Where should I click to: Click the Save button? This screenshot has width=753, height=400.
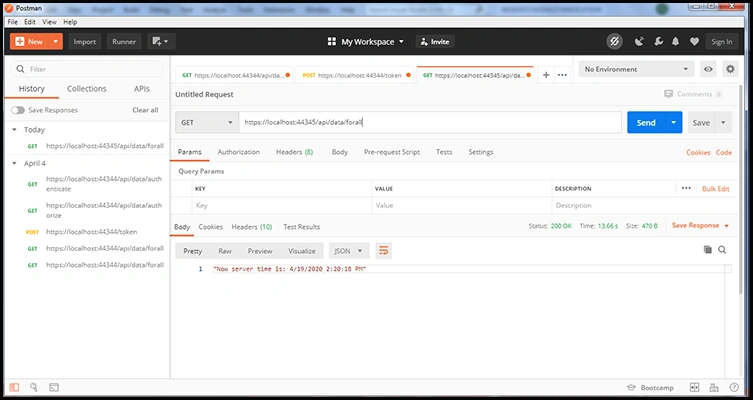coord(701,122)
